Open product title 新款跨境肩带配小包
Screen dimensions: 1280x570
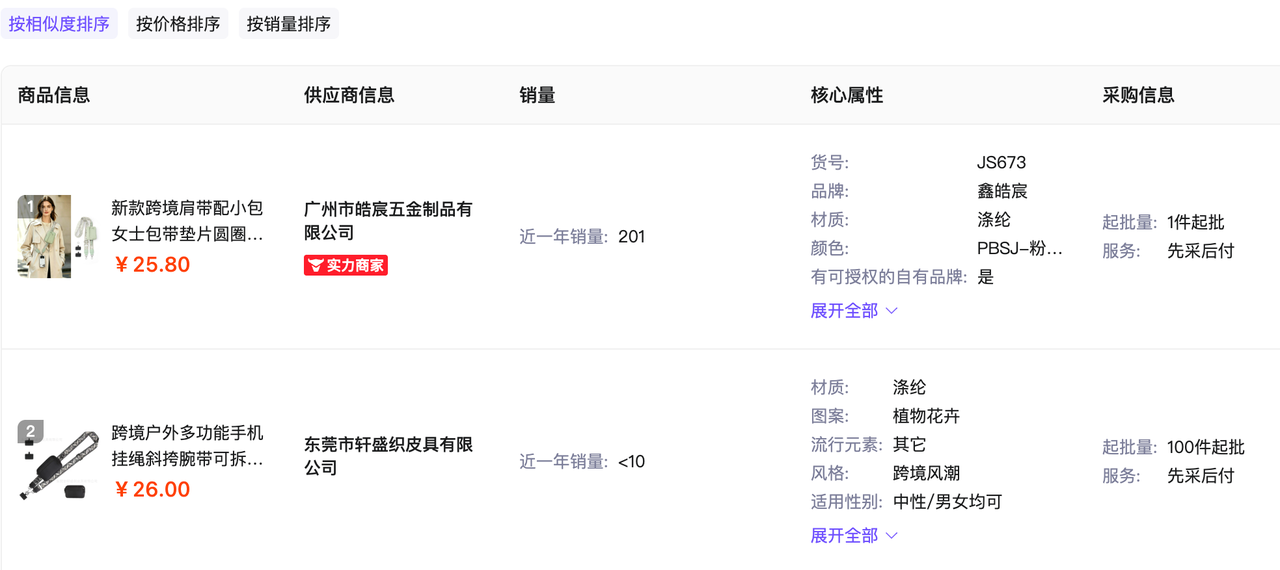(x=187, y=221)
